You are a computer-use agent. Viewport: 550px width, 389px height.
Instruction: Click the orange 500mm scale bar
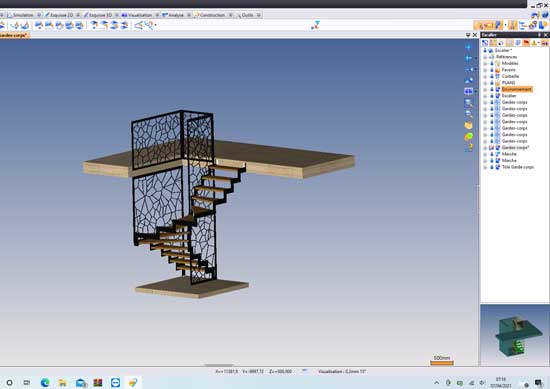point(442,363)
